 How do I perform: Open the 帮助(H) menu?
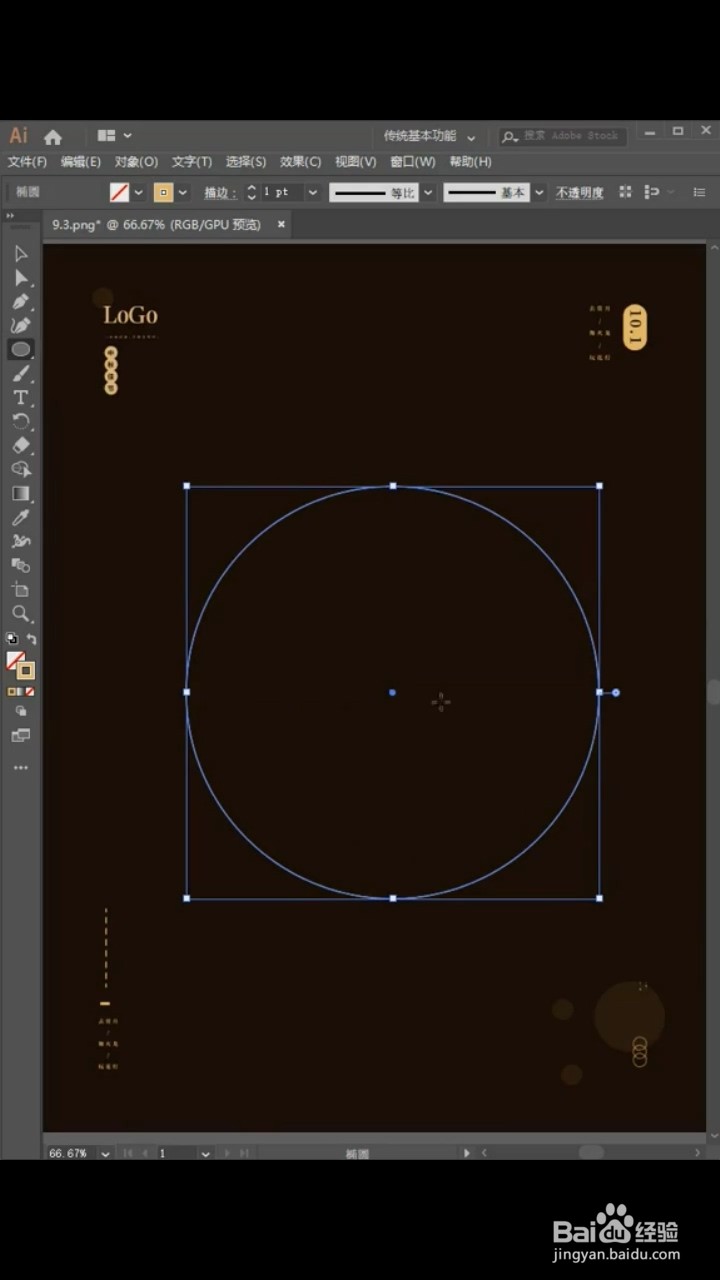coord(470,162)
